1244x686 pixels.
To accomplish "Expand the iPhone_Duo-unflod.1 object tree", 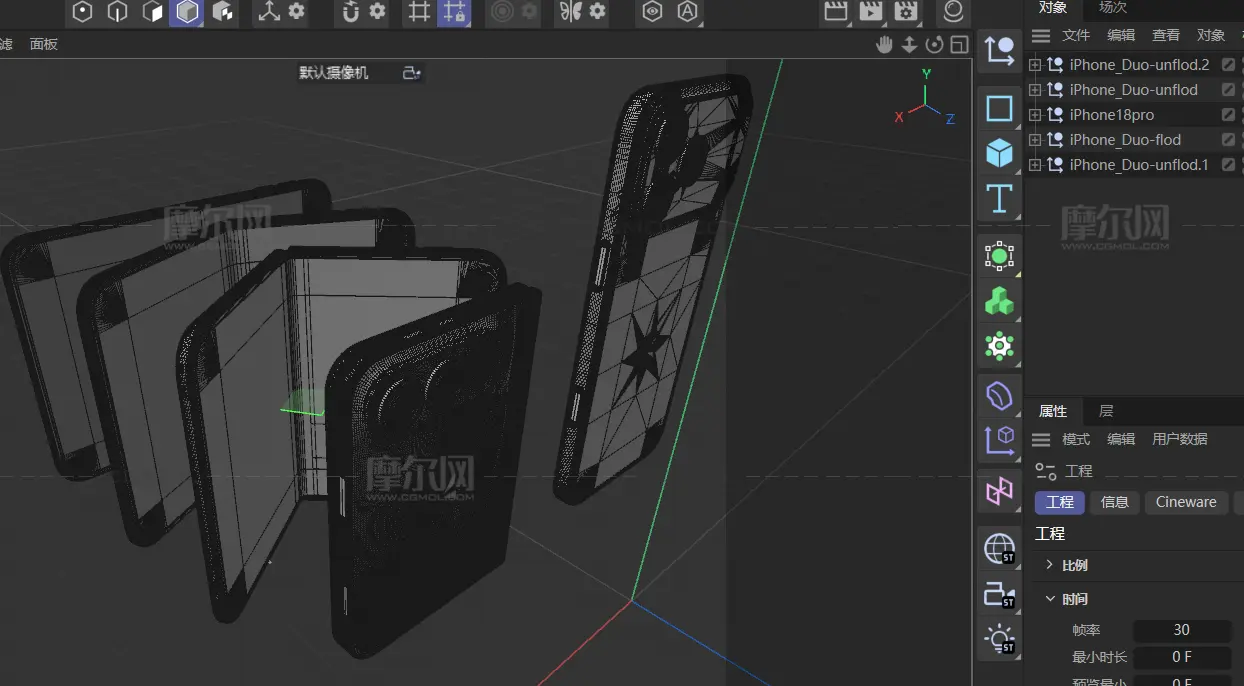I will pos(1035,165).
